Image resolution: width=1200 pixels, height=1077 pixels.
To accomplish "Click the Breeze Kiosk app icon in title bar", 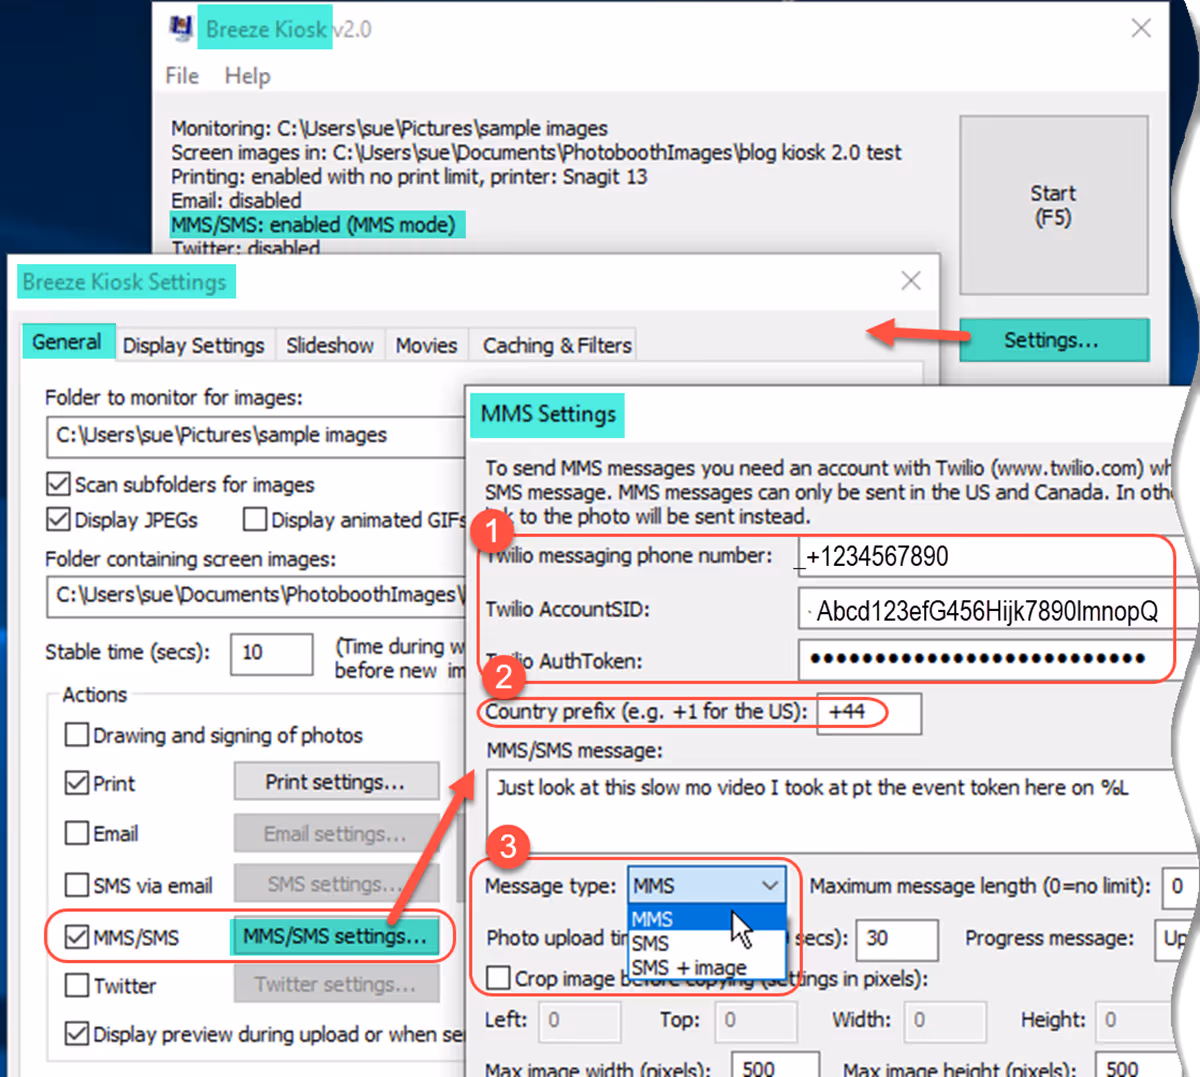I will coord(181,28).
